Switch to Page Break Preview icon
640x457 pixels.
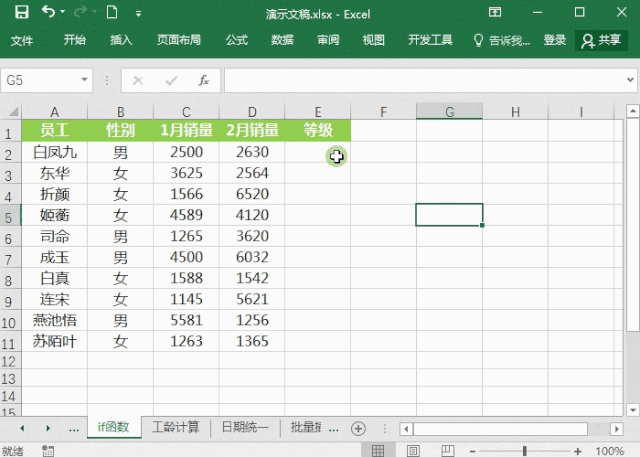(447, 450)
